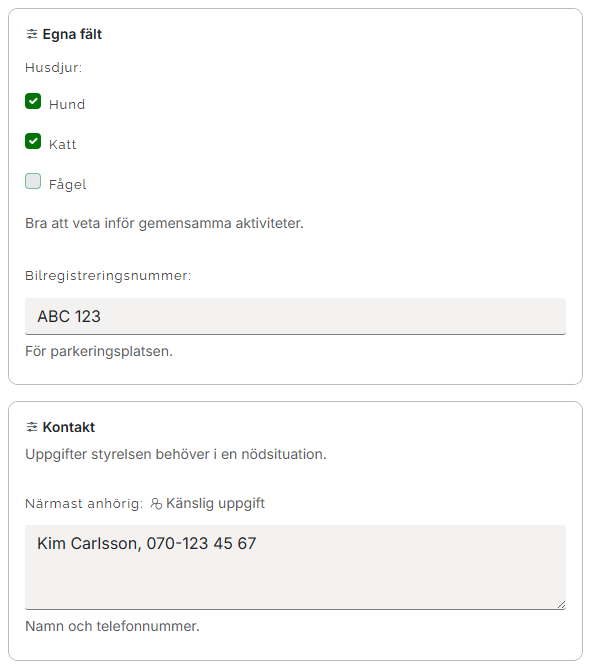Image resolution: width=590 pixels, height=668 pixels.
Task: Grab the text area resize handle corner
Action: click(x=561, y=605)
